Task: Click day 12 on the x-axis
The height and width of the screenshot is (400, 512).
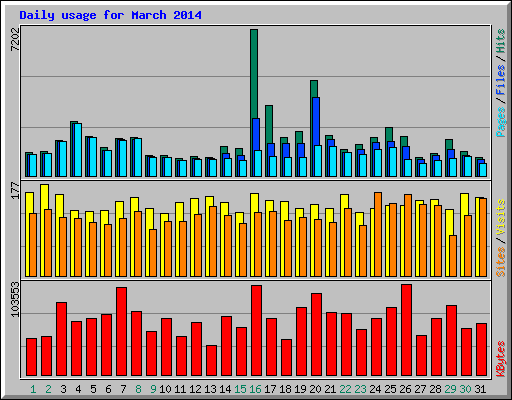Action: tap(195, 389)
